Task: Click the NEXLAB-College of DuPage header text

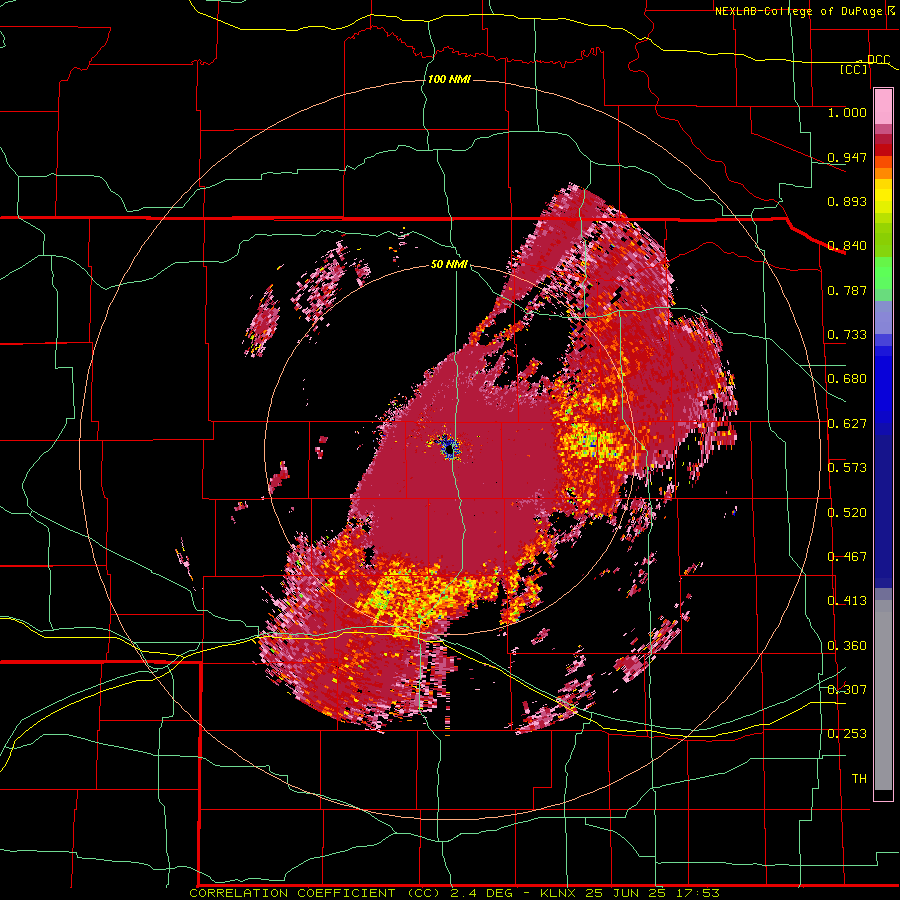Action: point(799,11)
